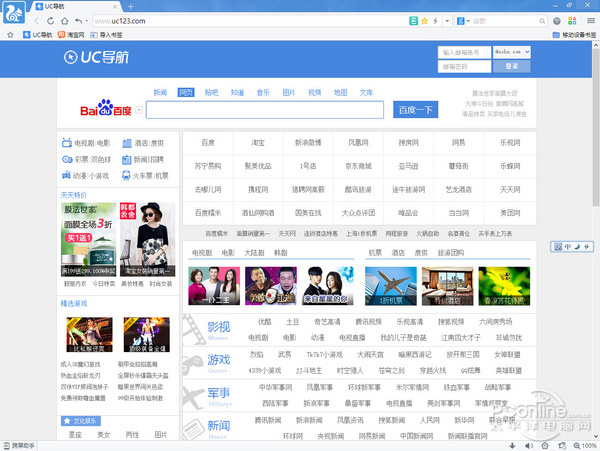This screenshot has width=600, height=451.
Task: Click 导入书签 on the bookmarks bar
Action: coord(106,35)
